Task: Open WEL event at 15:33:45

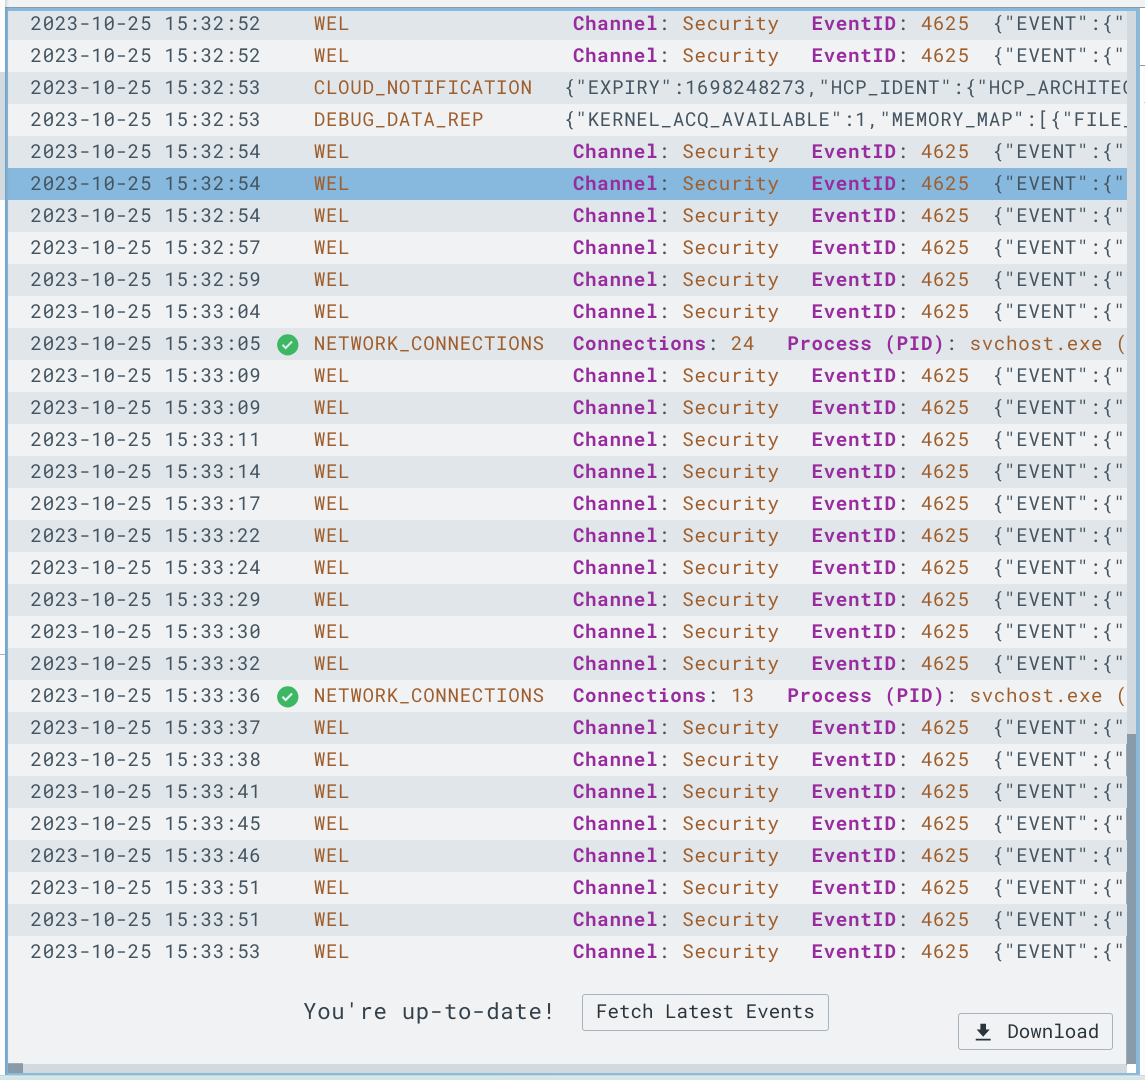Action: coord(567,824)
